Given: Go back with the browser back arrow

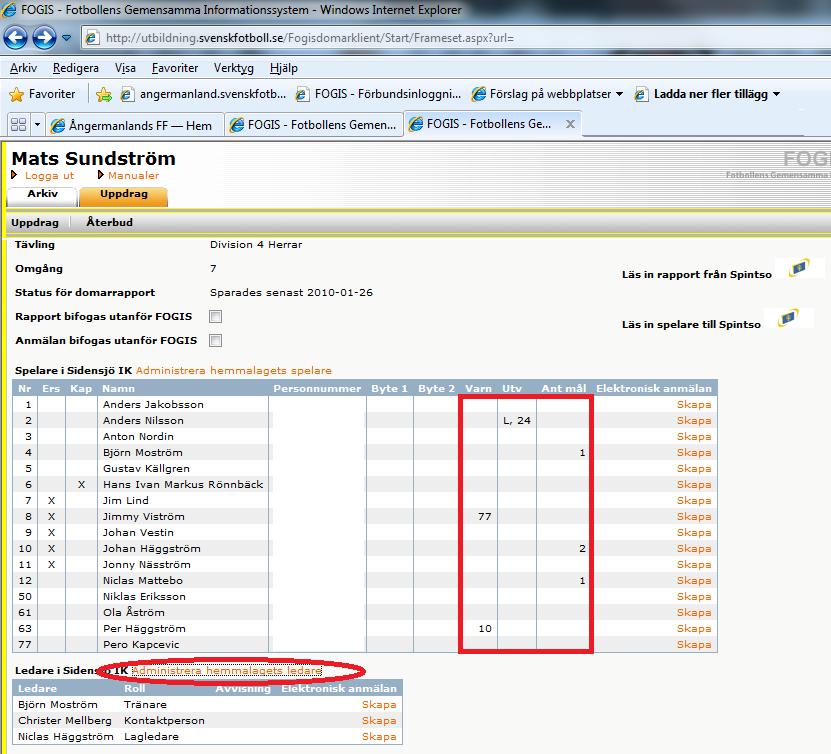Looking at the screenshot, I should coord(15,38).
